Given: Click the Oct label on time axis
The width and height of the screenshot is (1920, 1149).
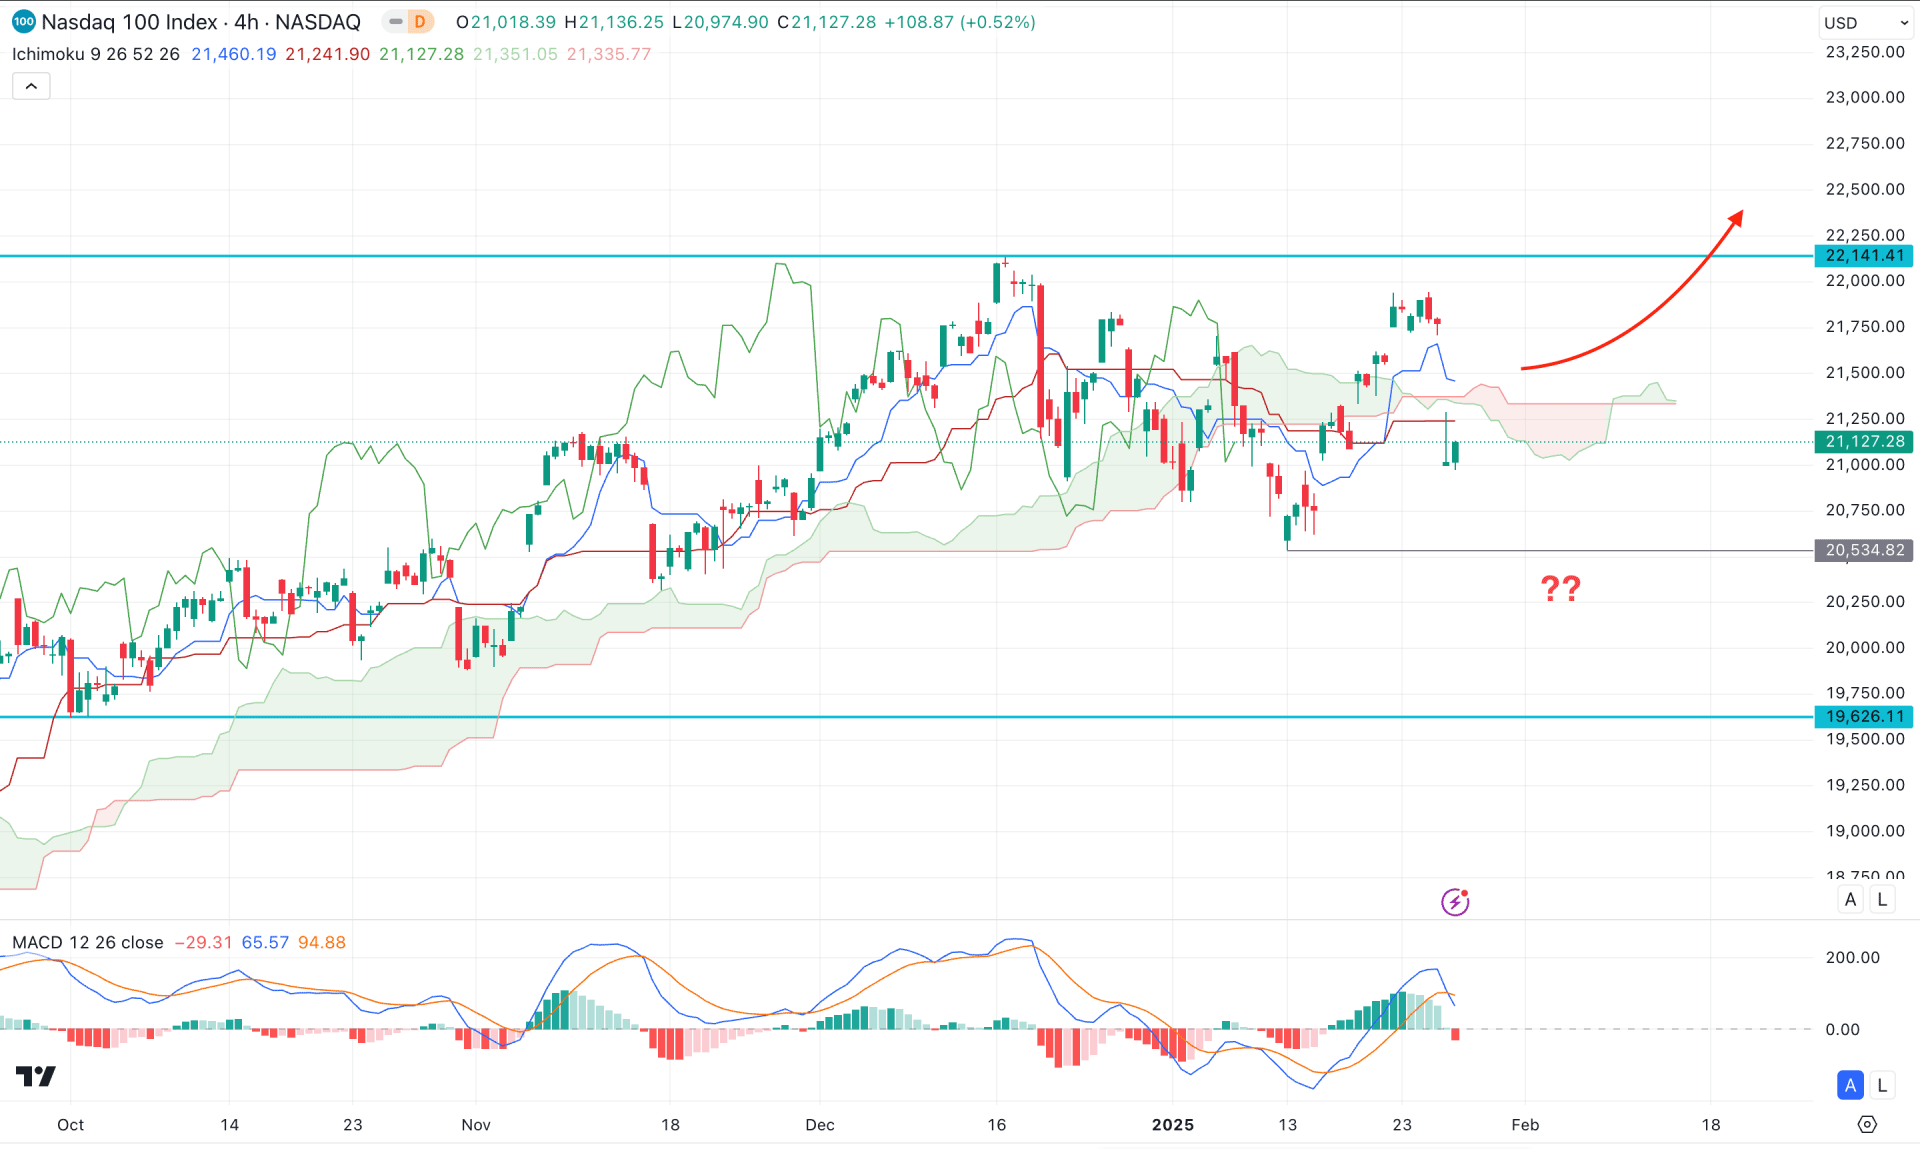Looking at the screenshot, I should [x=71, y=1125].
